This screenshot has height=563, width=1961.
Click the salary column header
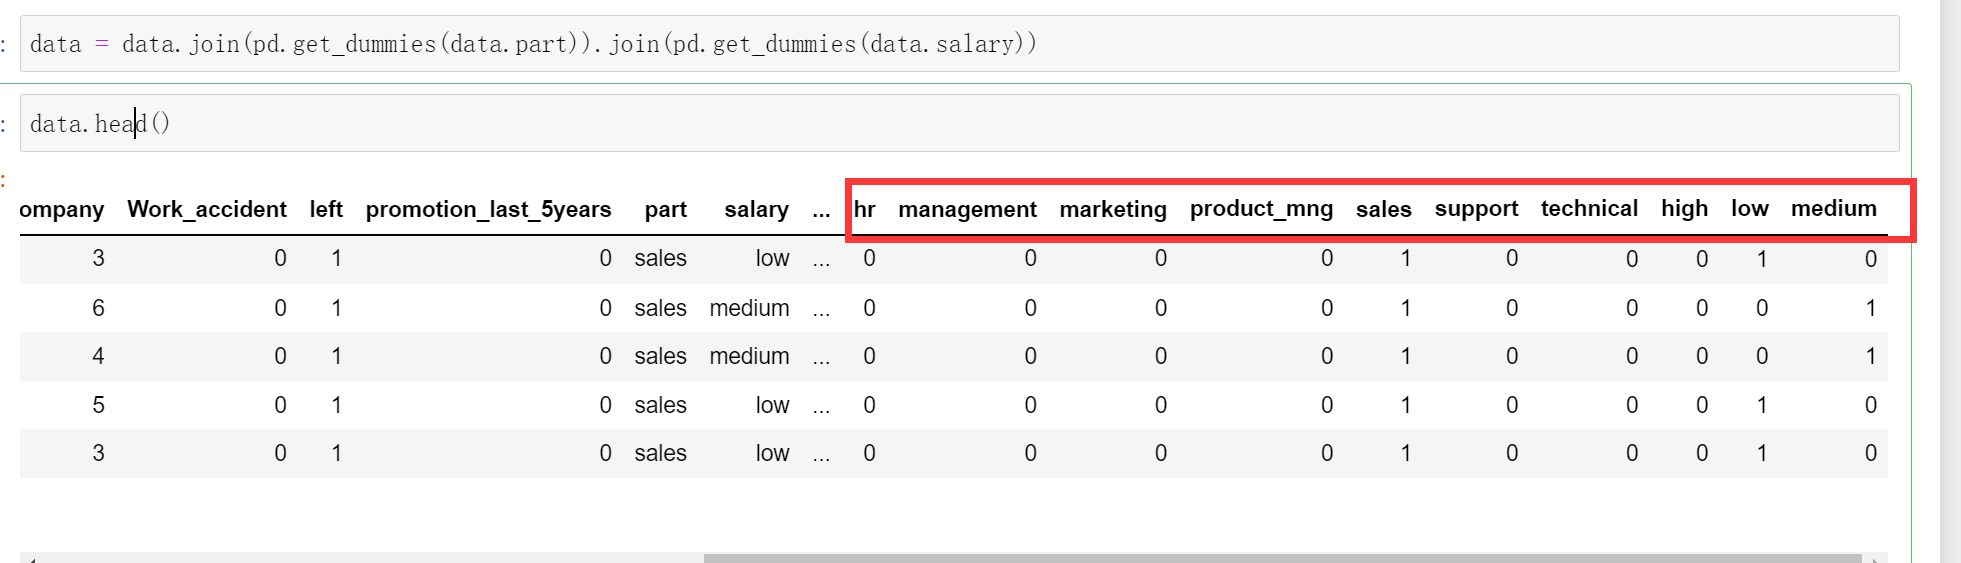[x=756, y=210]
